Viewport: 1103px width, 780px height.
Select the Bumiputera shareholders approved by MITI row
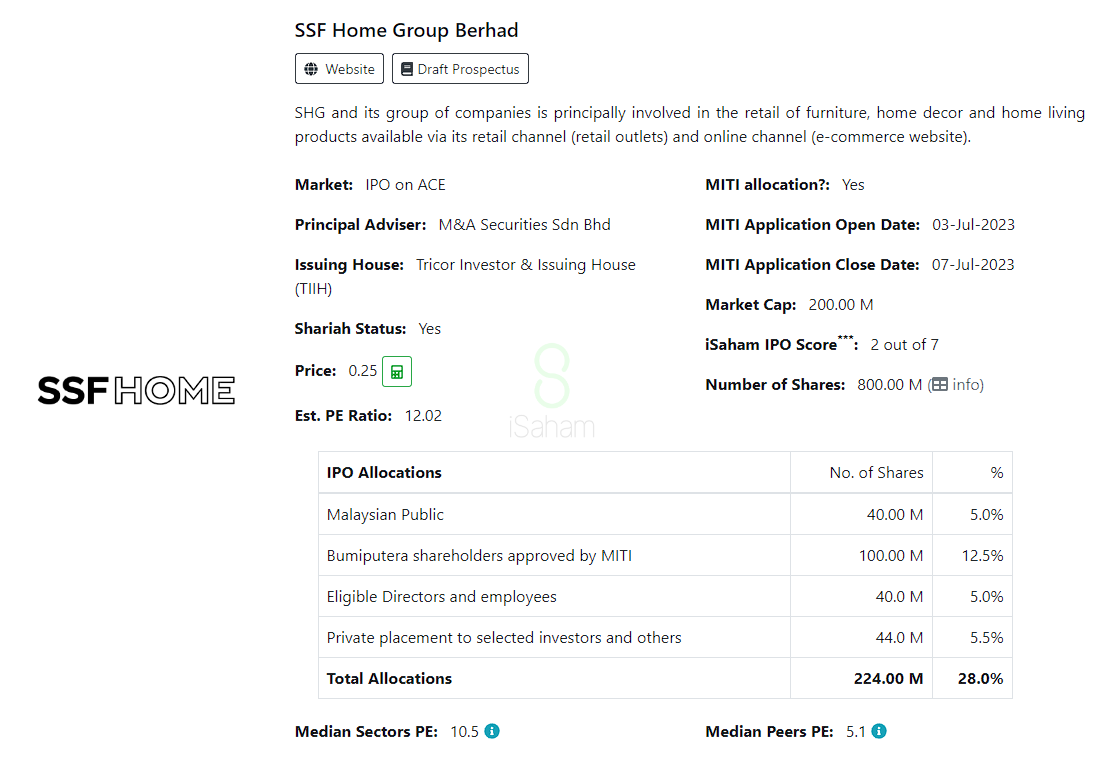[x=479, y=555]
